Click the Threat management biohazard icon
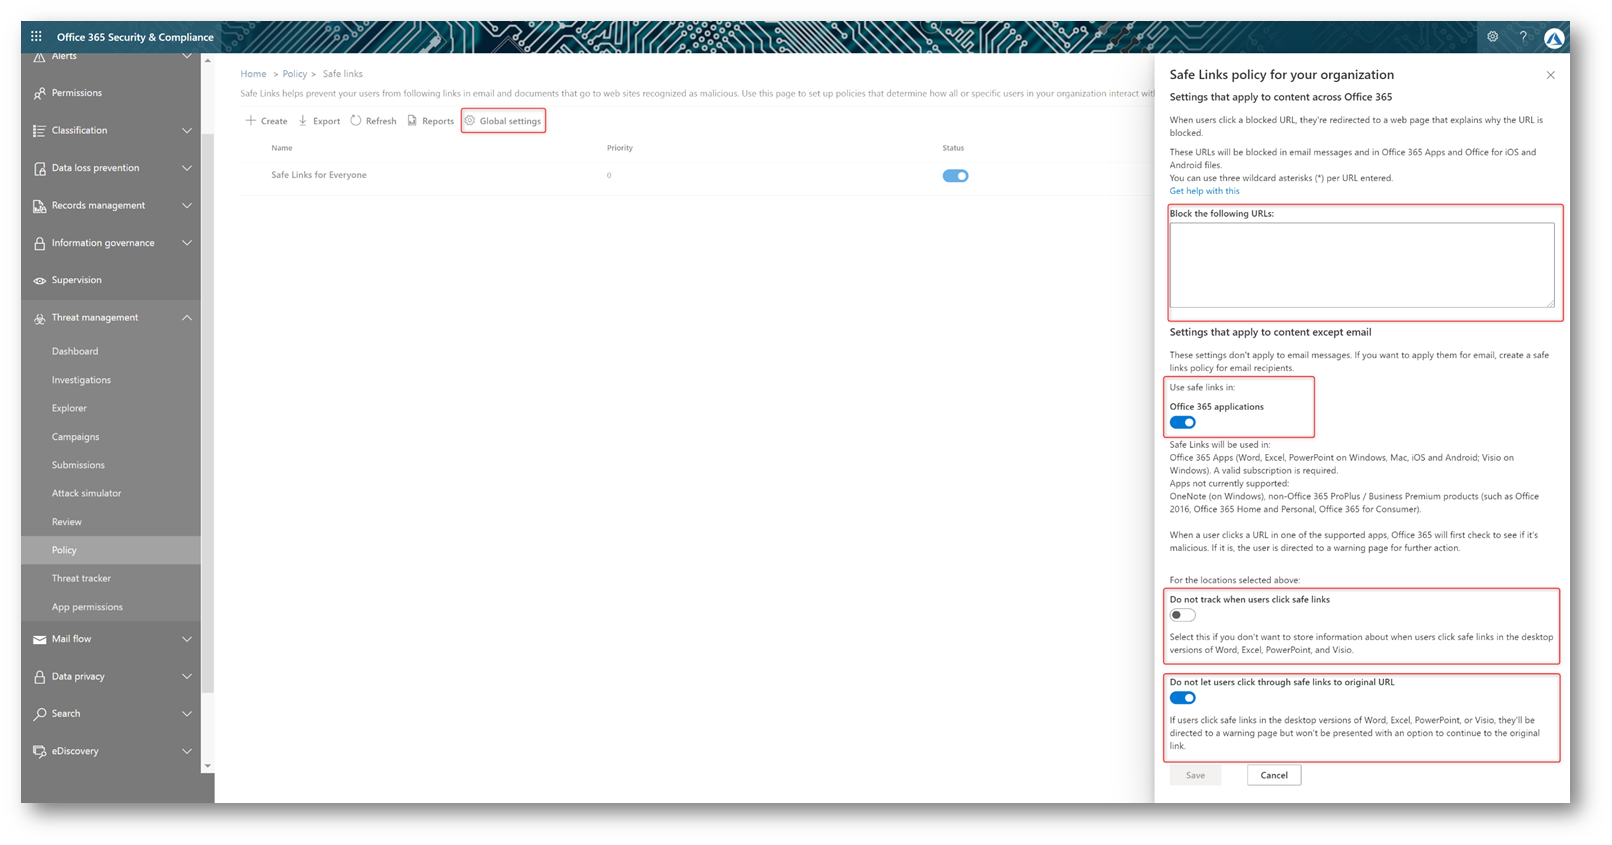The width and height of the screenshot is (1612, 845). tap(39, 318)
